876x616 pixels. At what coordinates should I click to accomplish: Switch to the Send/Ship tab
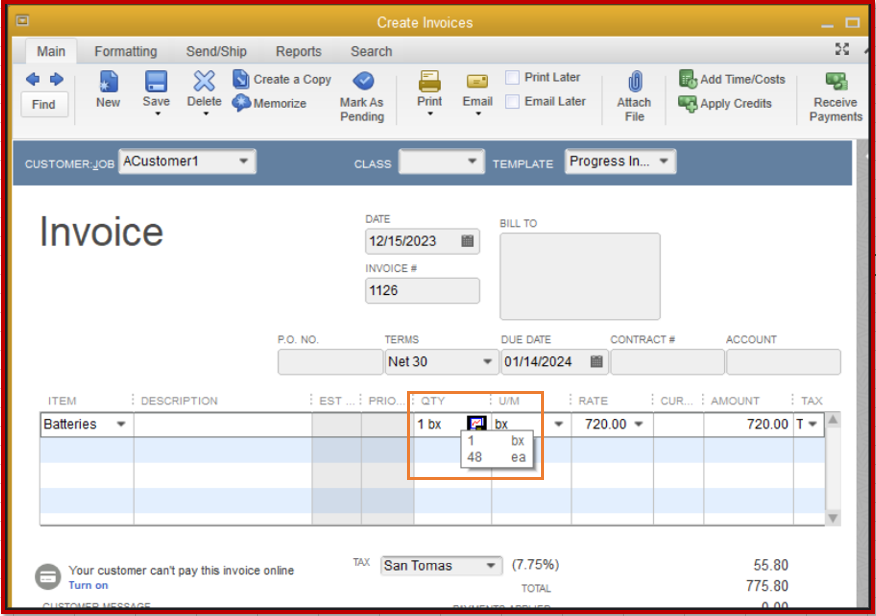[x=216, y=51]
